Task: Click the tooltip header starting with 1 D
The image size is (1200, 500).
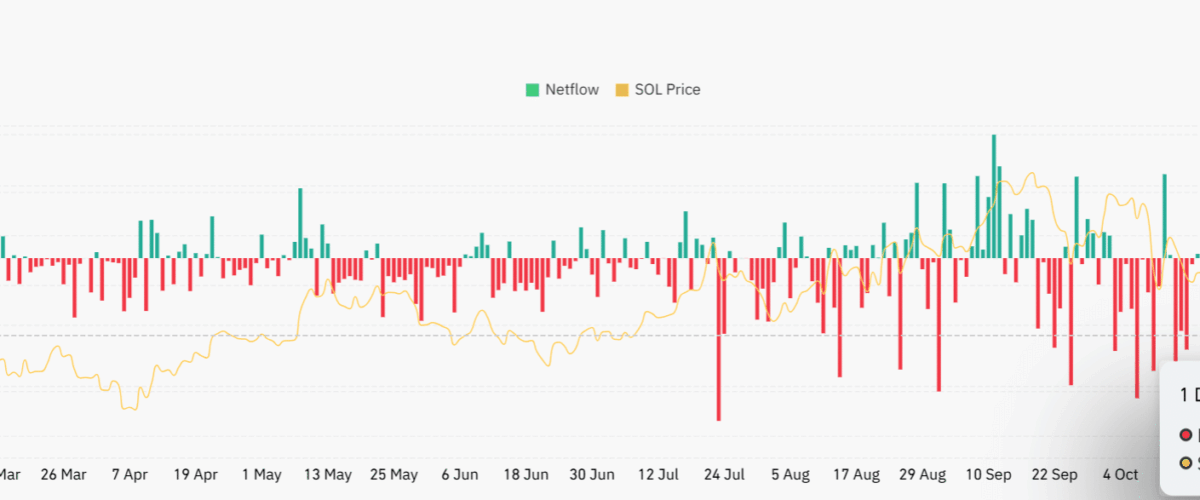Action: (x=1188, y=393)
